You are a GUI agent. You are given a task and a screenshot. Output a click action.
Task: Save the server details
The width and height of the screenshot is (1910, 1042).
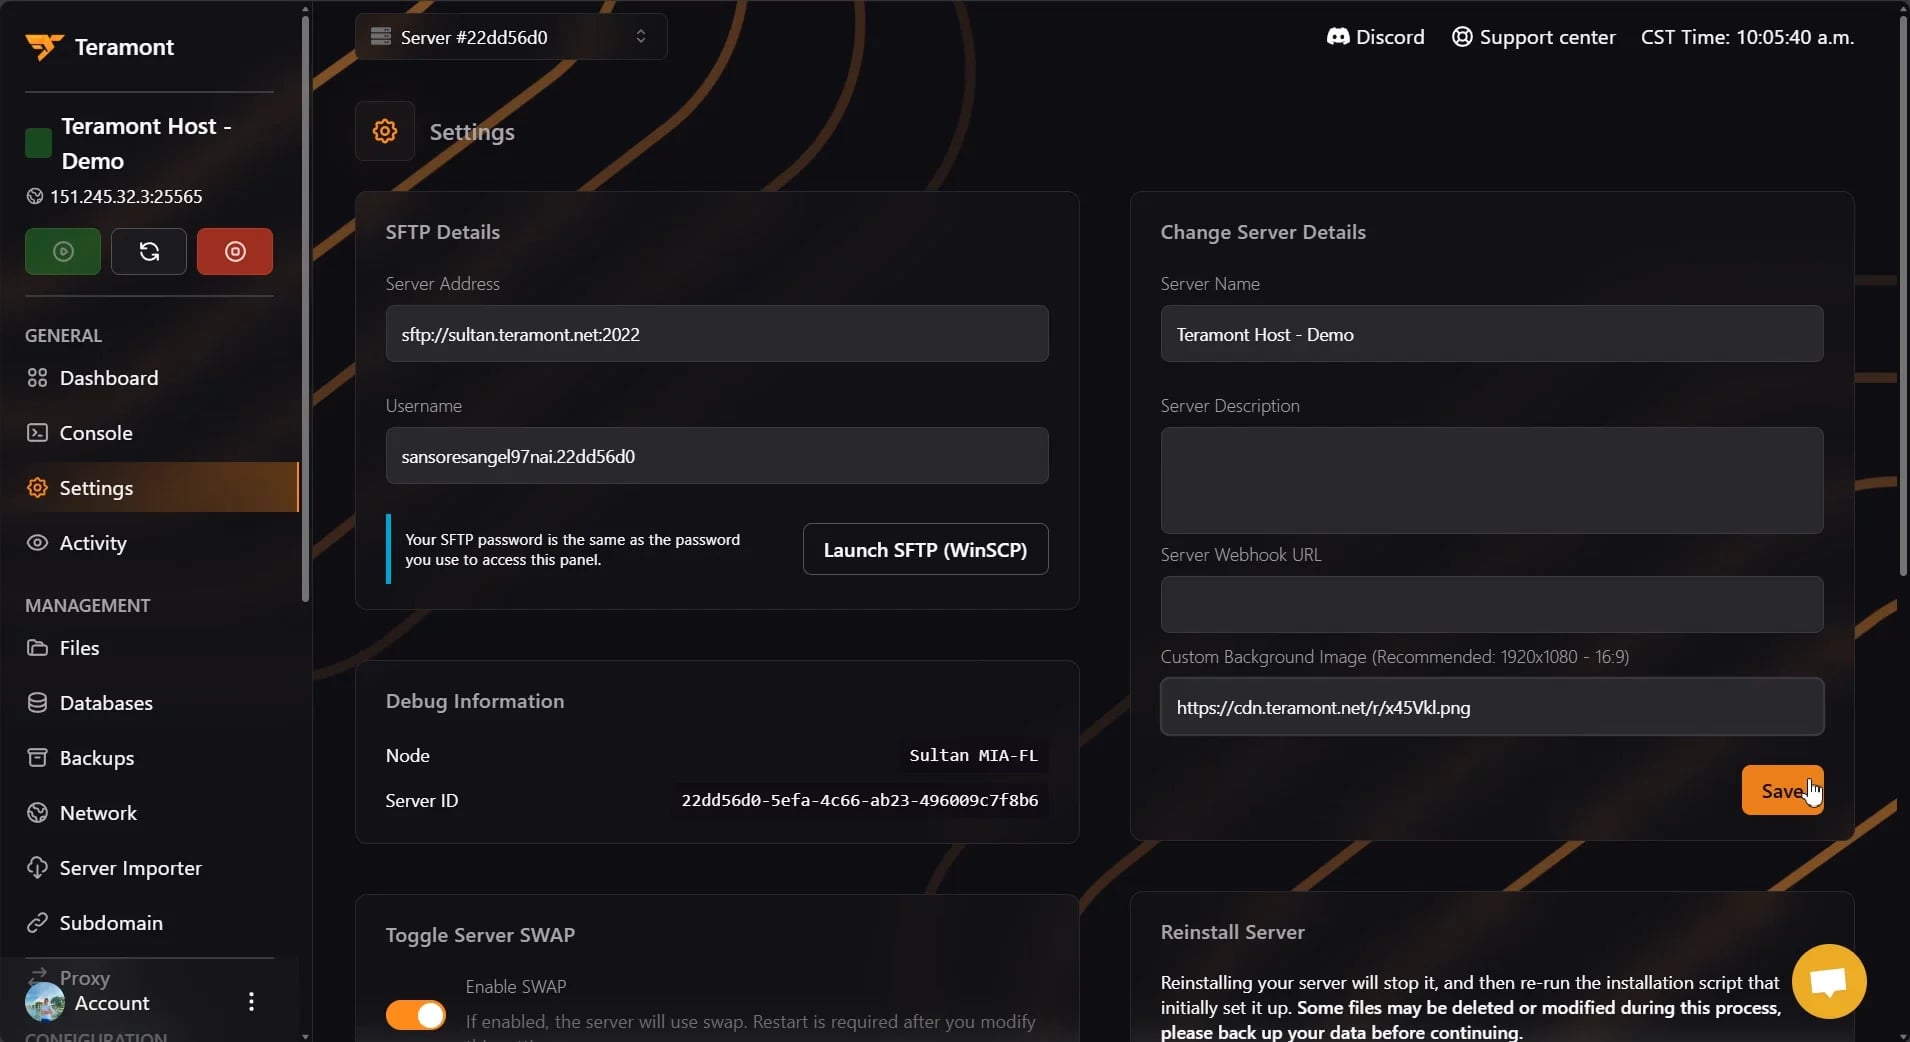[1782, 790]
